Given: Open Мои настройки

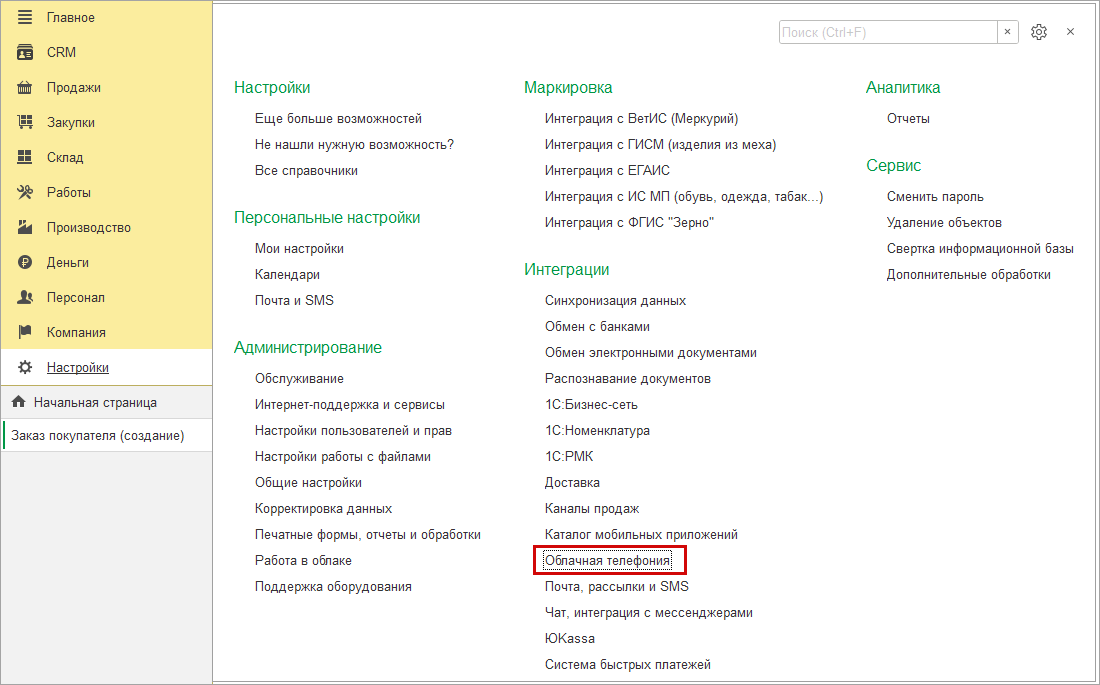Looking at the screenshot, I should pyautogui.click(x=299, y=248).
